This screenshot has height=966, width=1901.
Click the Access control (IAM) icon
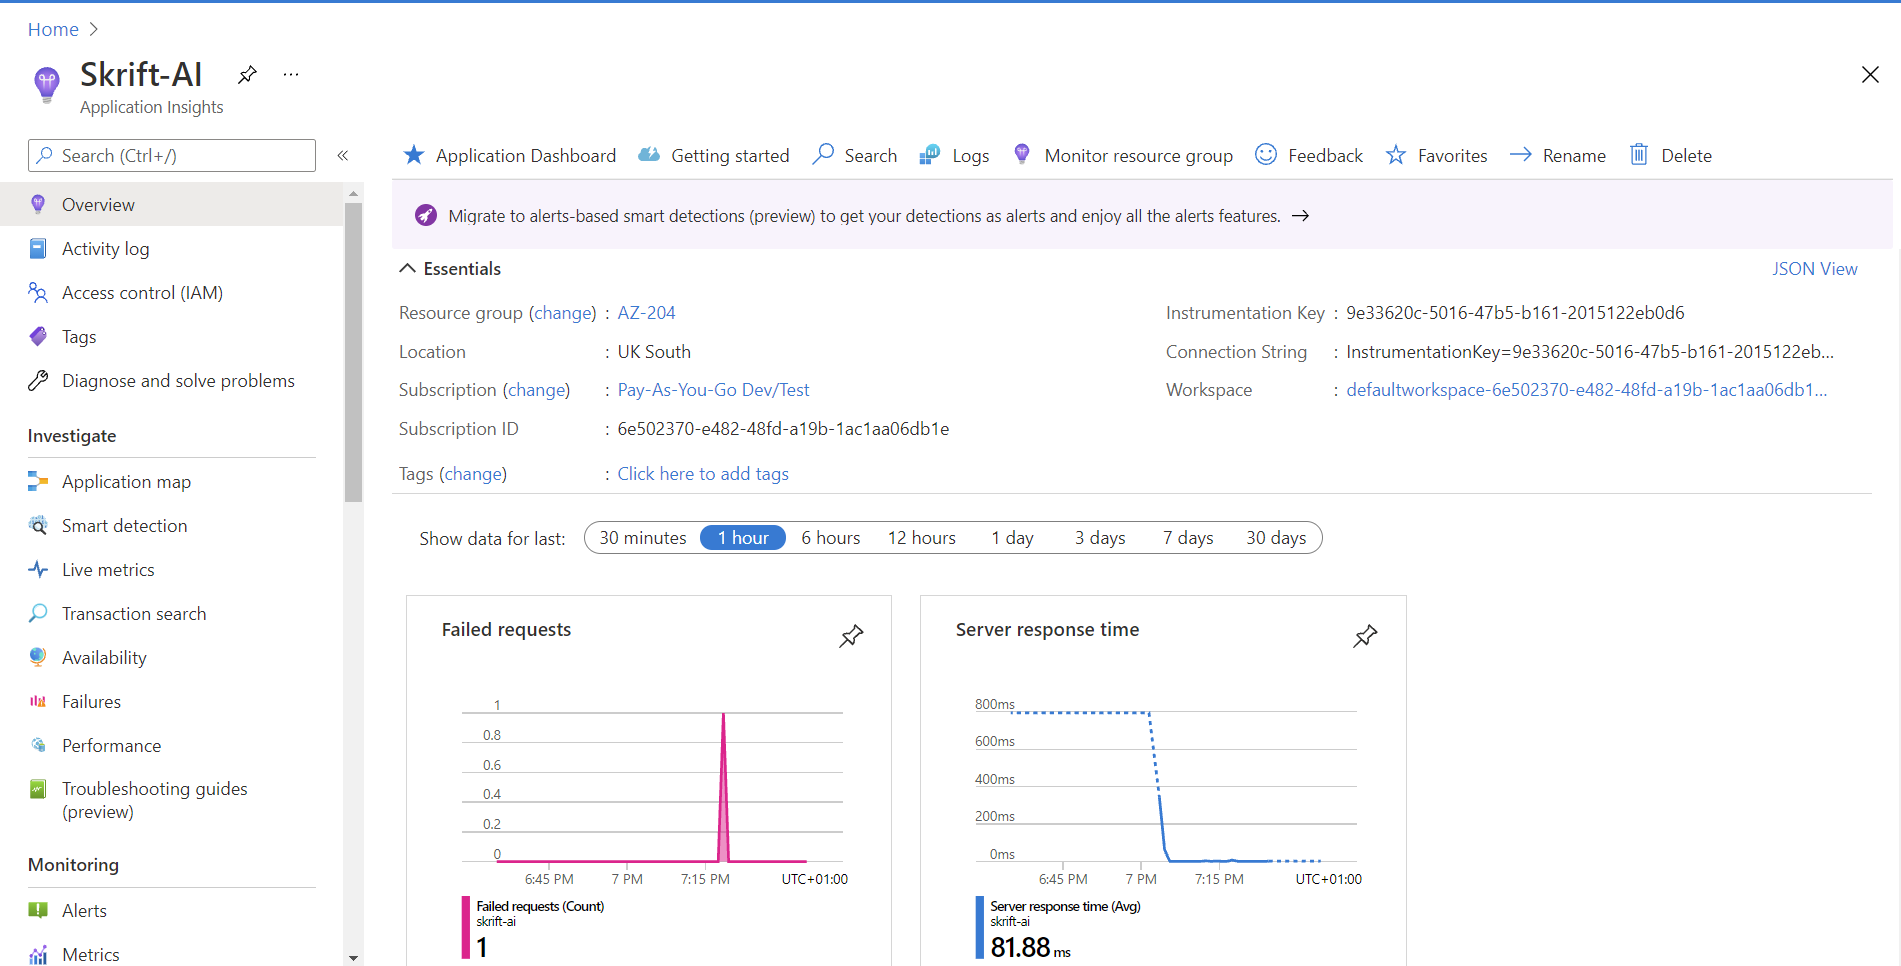(38, 293)
